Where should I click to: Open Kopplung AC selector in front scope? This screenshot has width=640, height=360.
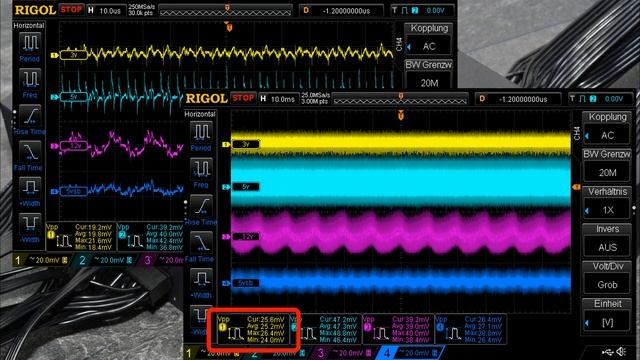pos(607,127)
